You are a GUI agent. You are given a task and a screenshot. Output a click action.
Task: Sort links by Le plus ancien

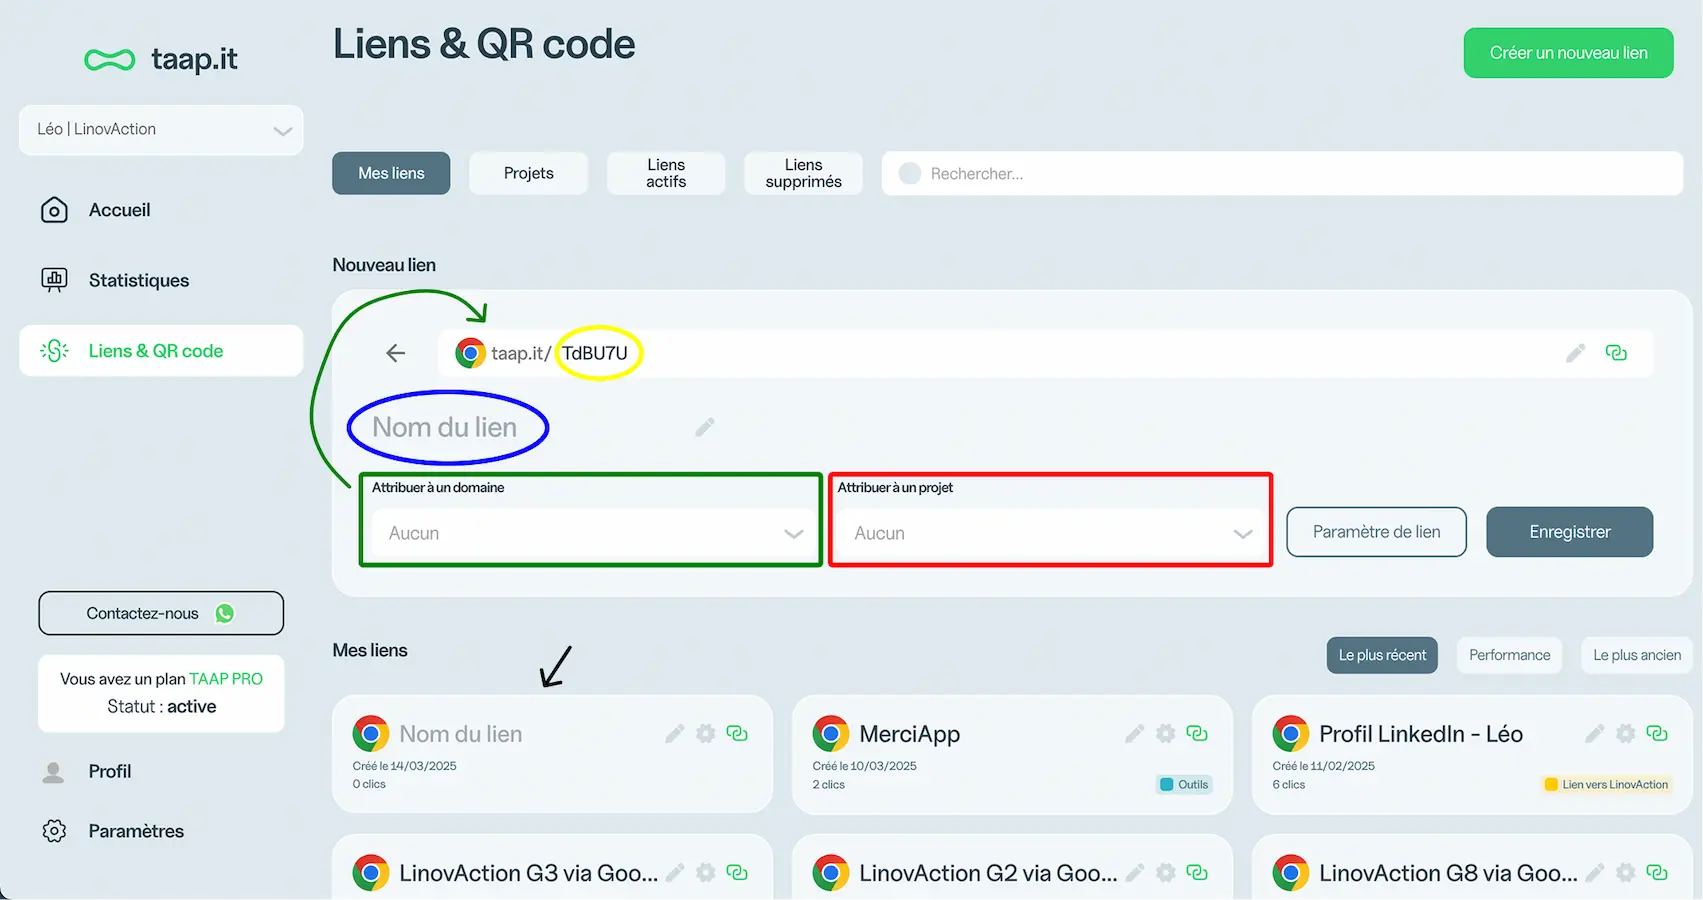1637,655
